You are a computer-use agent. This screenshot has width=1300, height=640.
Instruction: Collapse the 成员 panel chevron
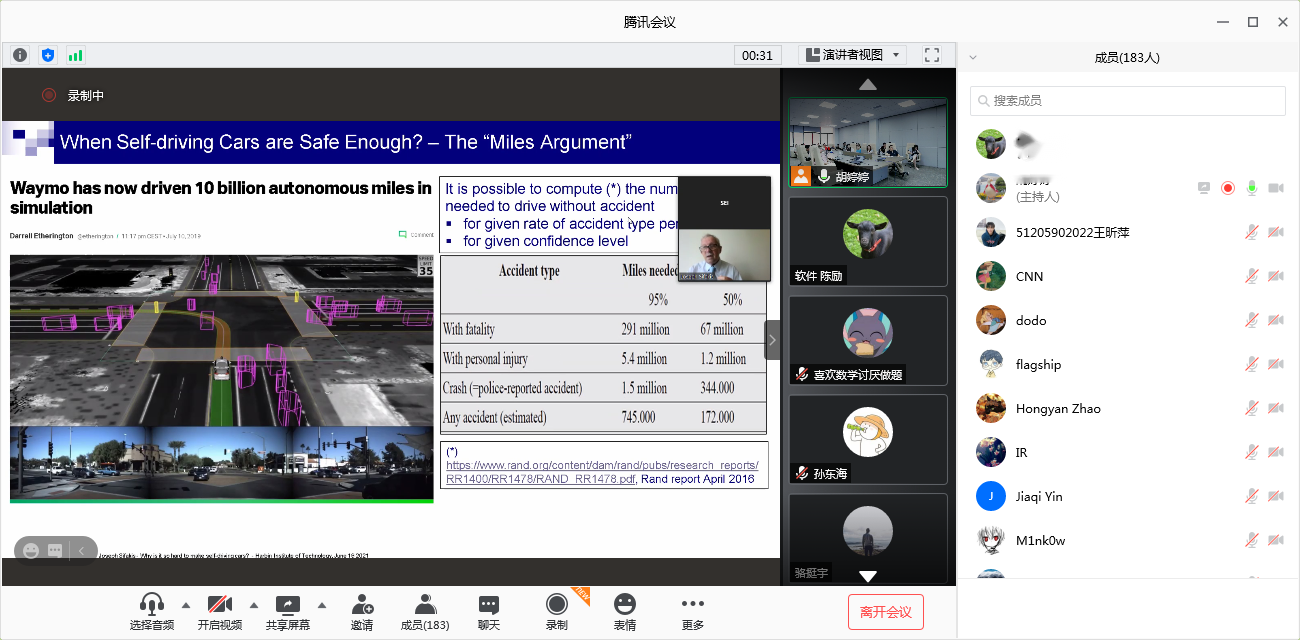(973, 58)
